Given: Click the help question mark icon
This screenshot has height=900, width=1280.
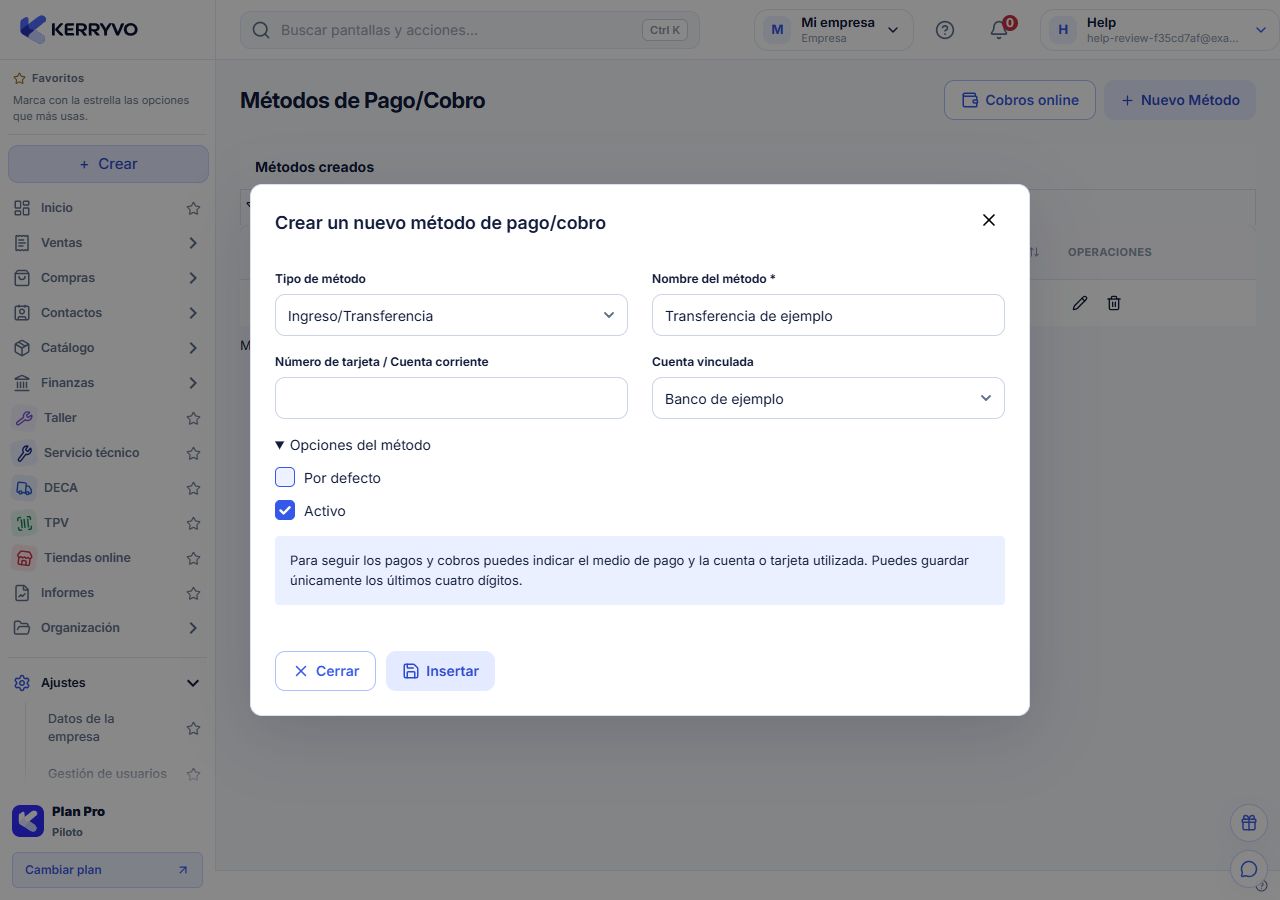Looking at the screenshot, I should click(x=945, y=30).
